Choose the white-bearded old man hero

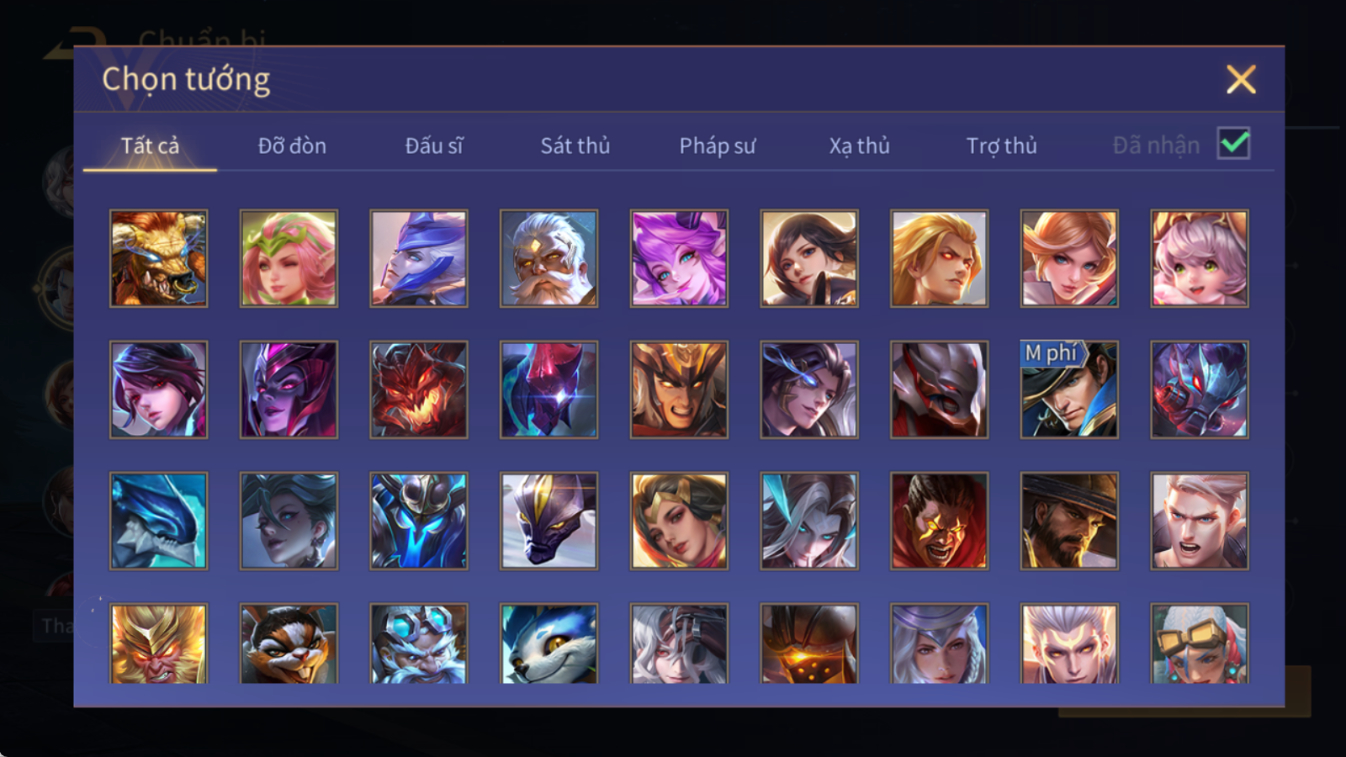tap(549, 258)
